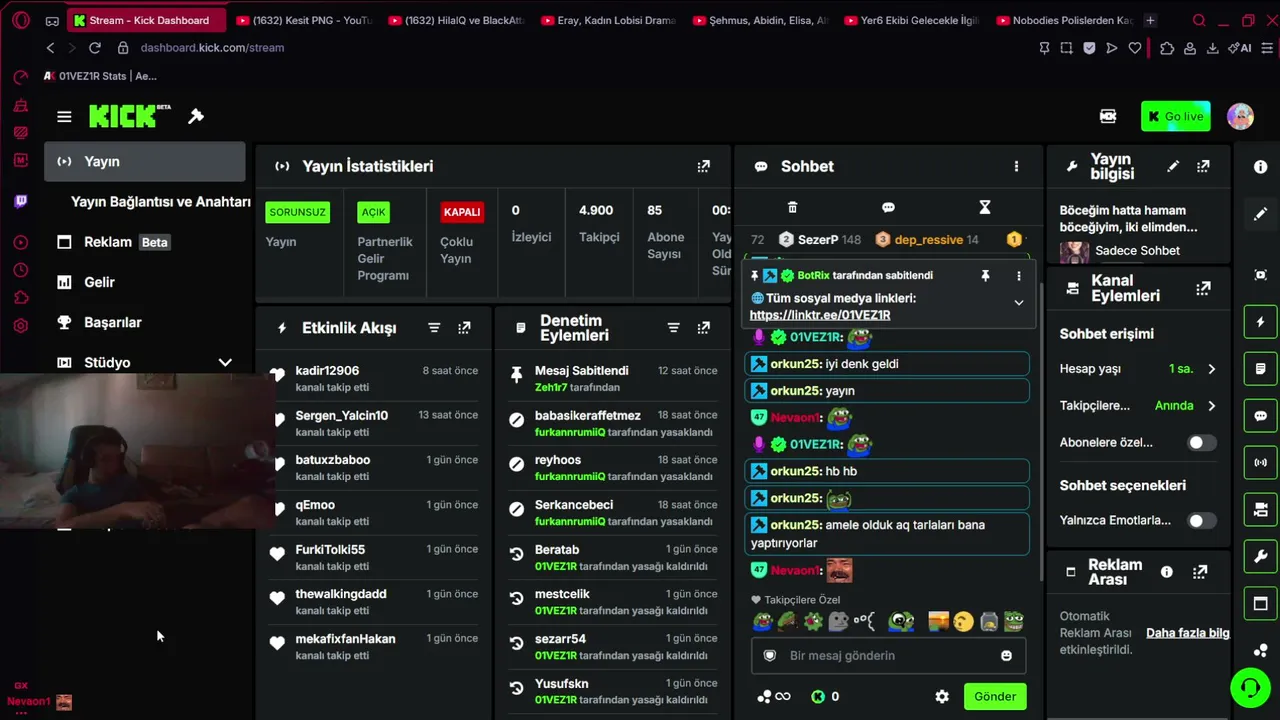Filter the Etkinlik Akışı list
The image size is (1280, 720).
[x=434, y=328]
